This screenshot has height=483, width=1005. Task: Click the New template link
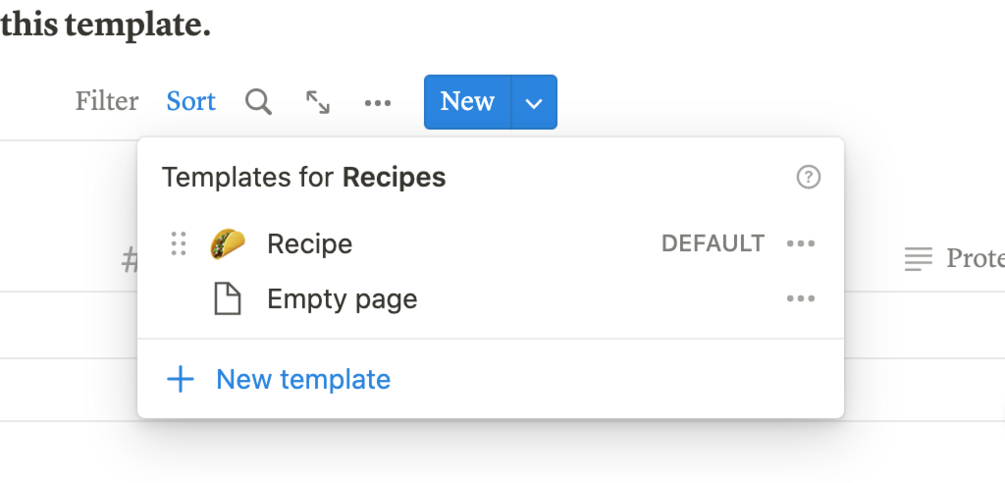tap(303, 380)
